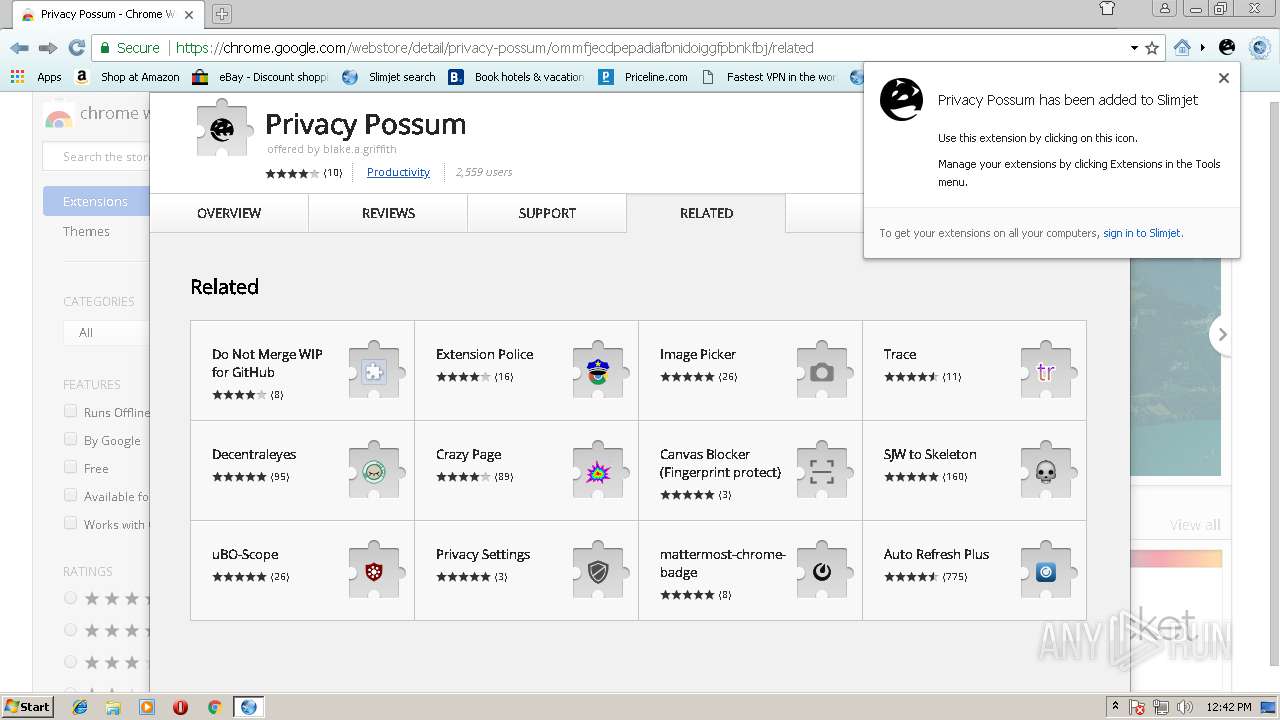Open the Auto Refresh Plus icon

(1046, 571)
